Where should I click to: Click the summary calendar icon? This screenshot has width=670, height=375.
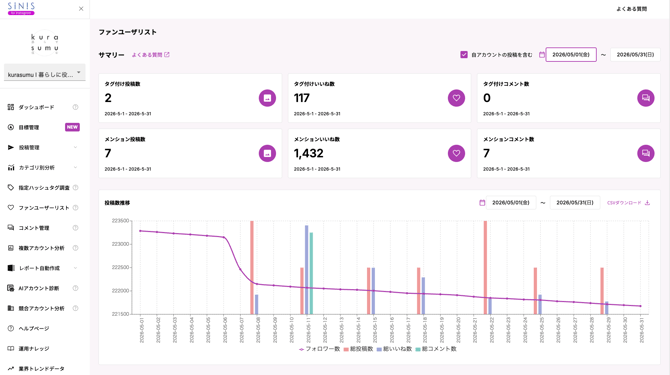[541, 55]
